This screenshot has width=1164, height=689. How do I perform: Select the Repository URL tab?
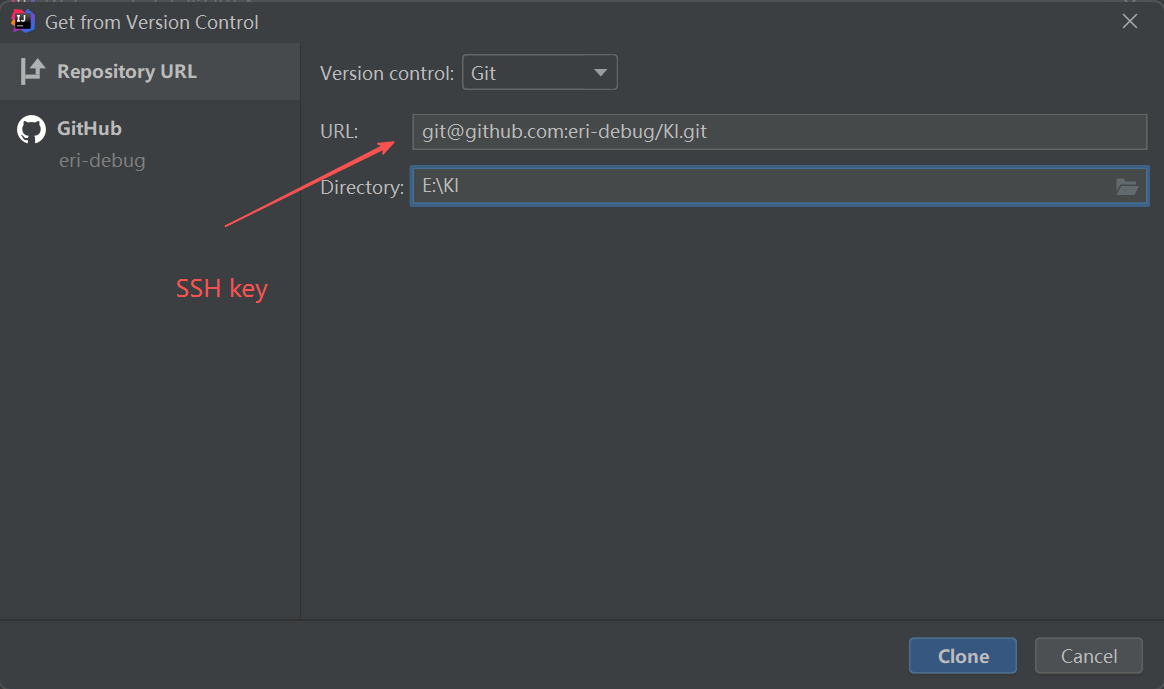pos(150,71)
